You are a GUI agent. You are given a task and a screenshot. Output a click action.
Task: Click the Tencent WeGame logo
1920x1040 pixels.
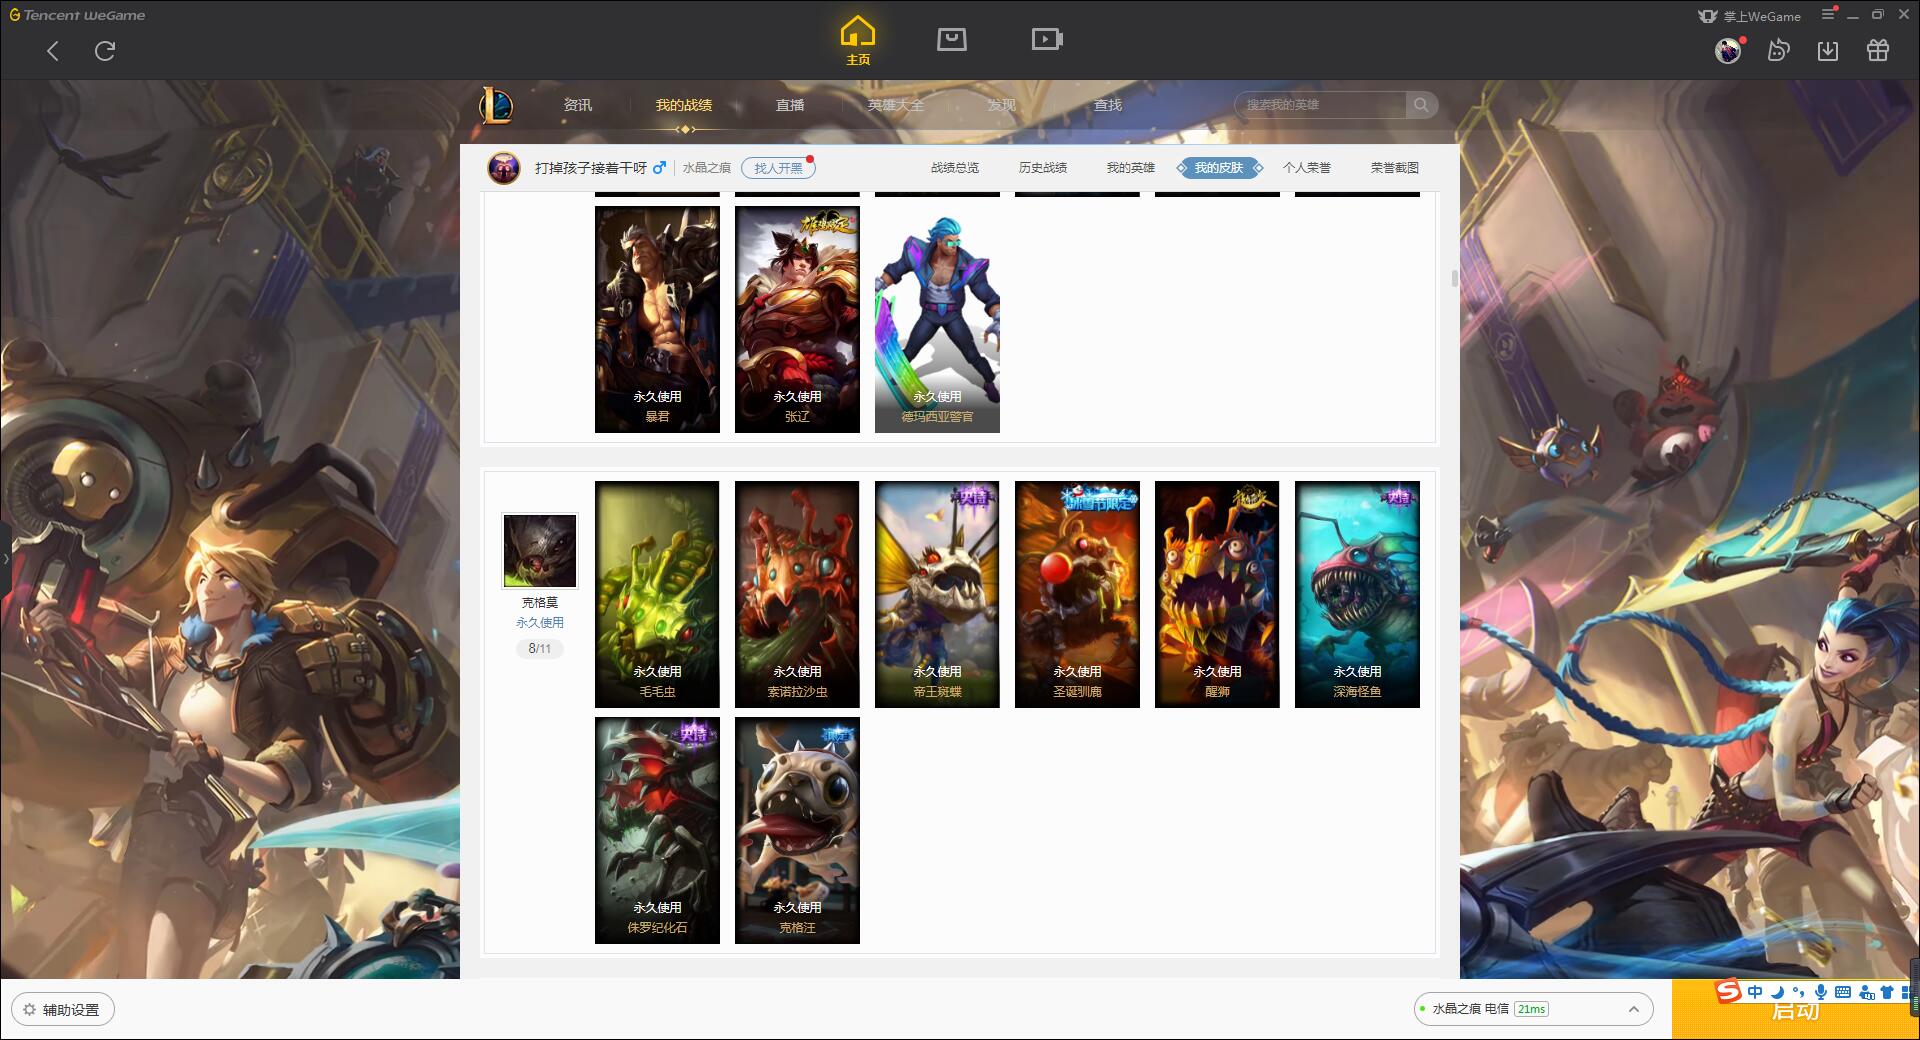coord(77,15)
